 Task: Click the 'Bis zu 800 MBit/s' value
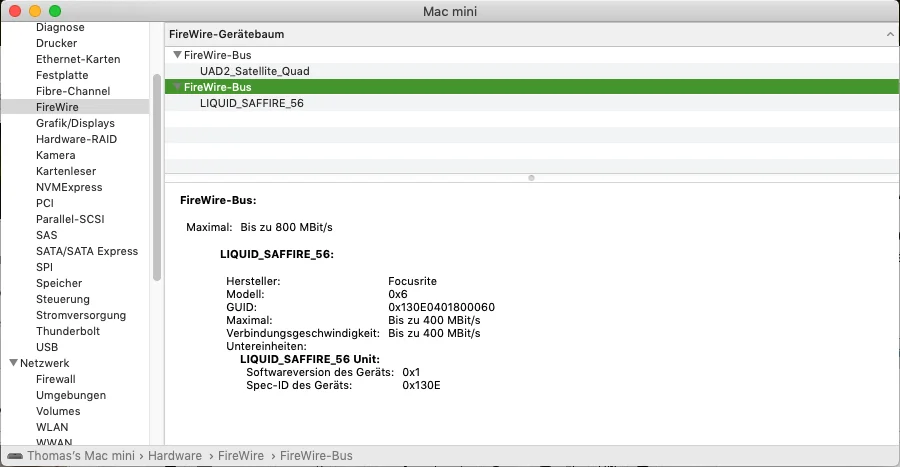click(x=286, y=227)
